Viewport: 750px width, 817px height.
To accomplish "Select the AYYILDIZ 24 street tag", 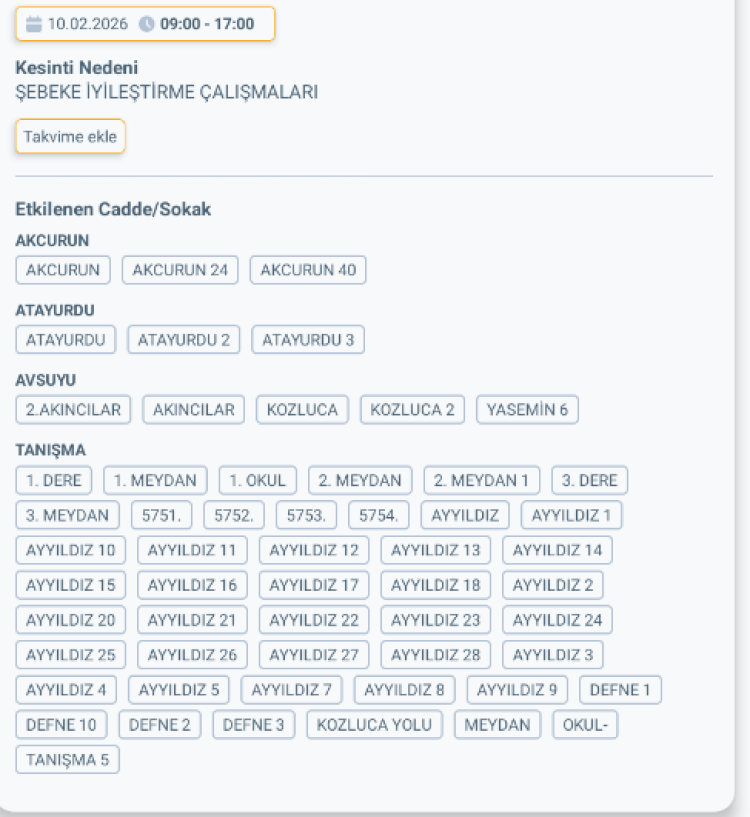I will click(557, 620).
